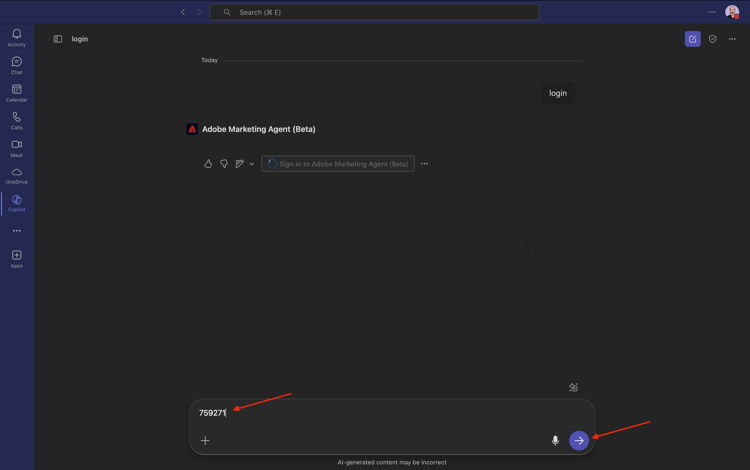
Task: Open the Calendar app
Action: click(17, 93)
